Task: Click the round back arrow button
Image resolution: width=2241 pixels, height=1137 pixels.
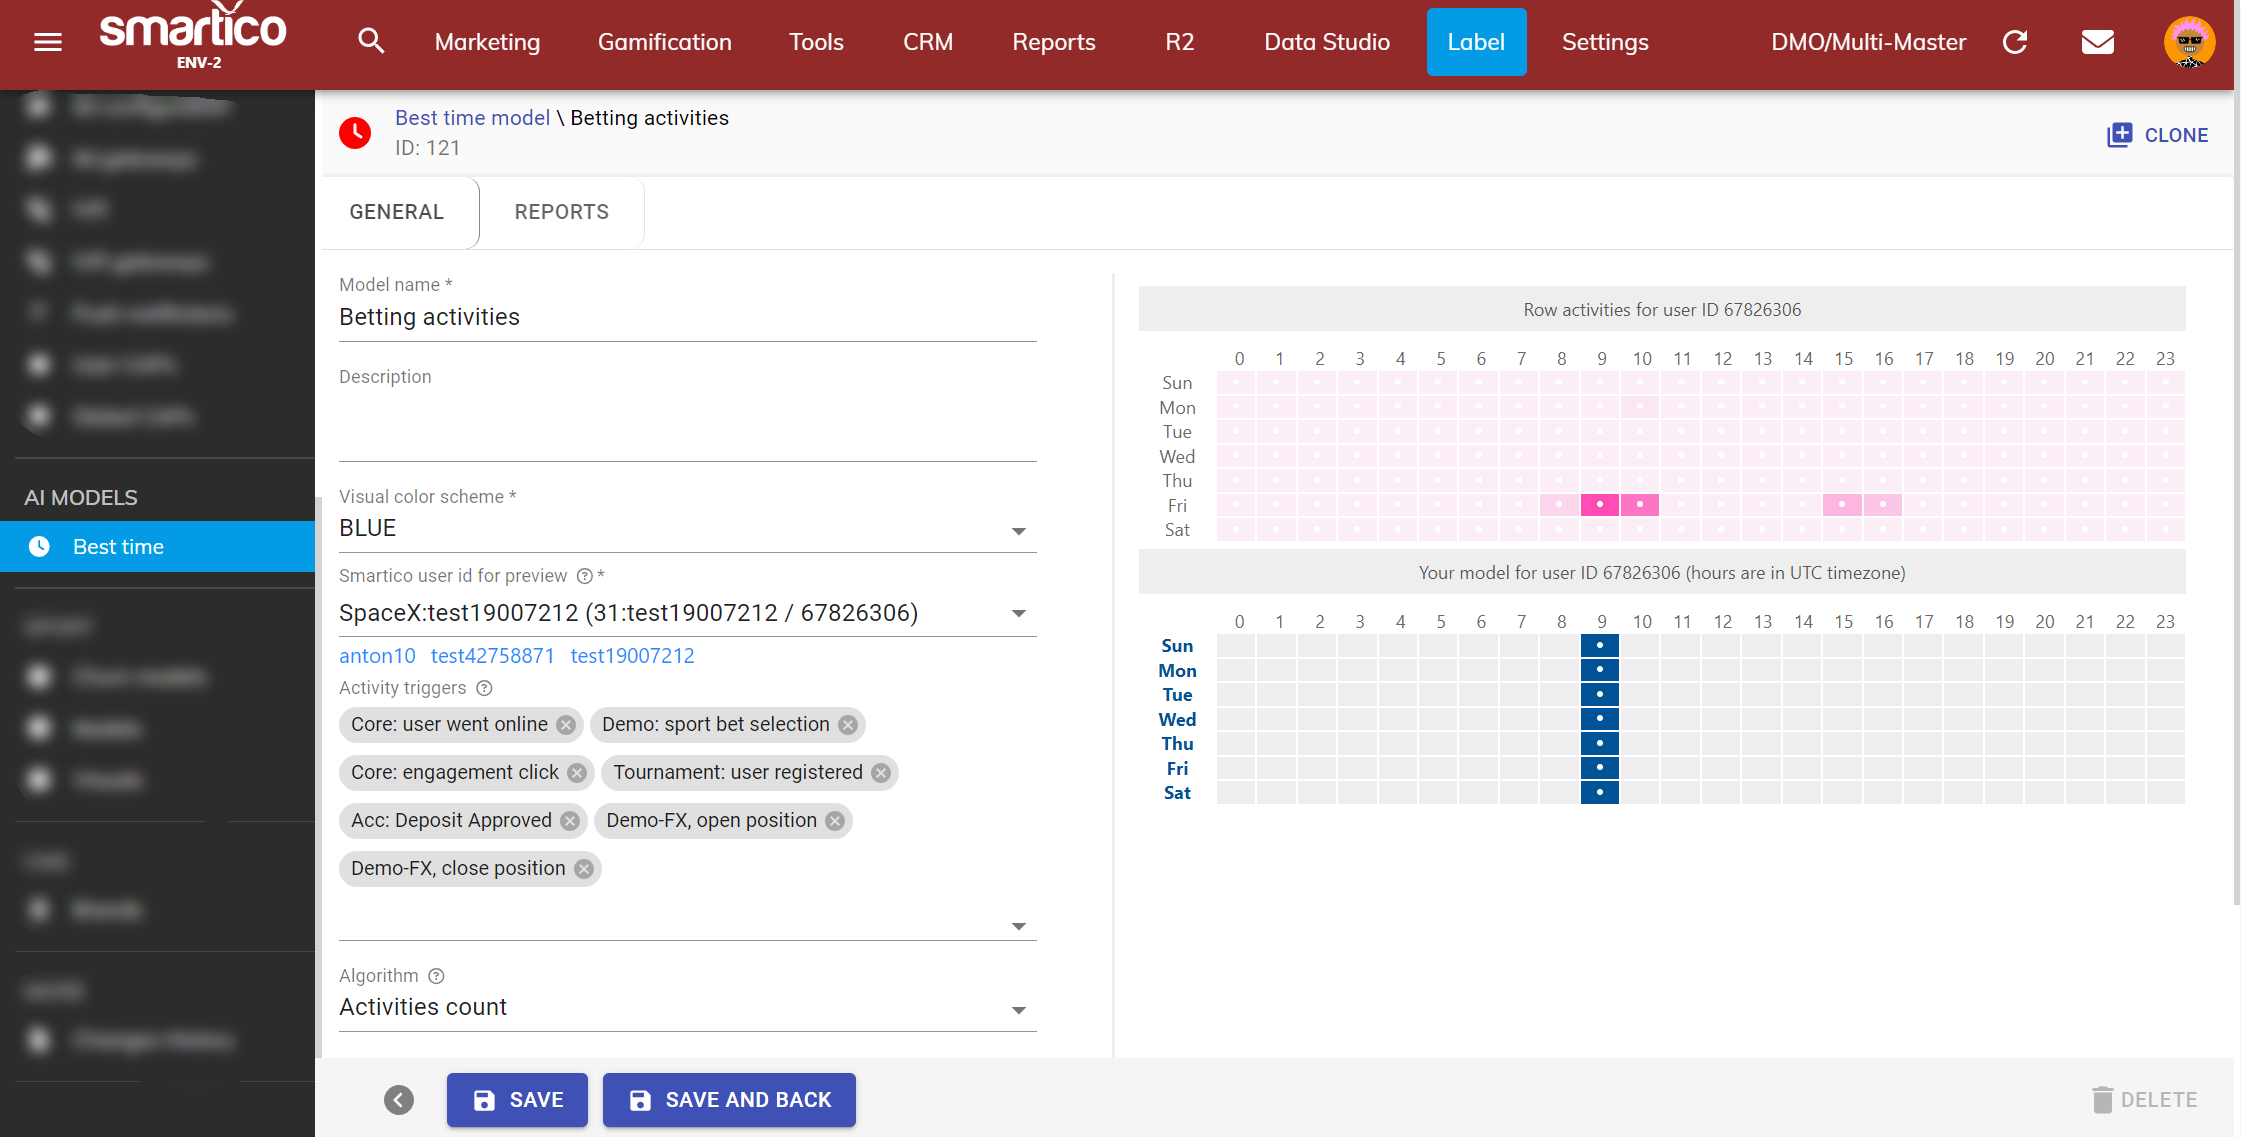Action: point(399,1100)
